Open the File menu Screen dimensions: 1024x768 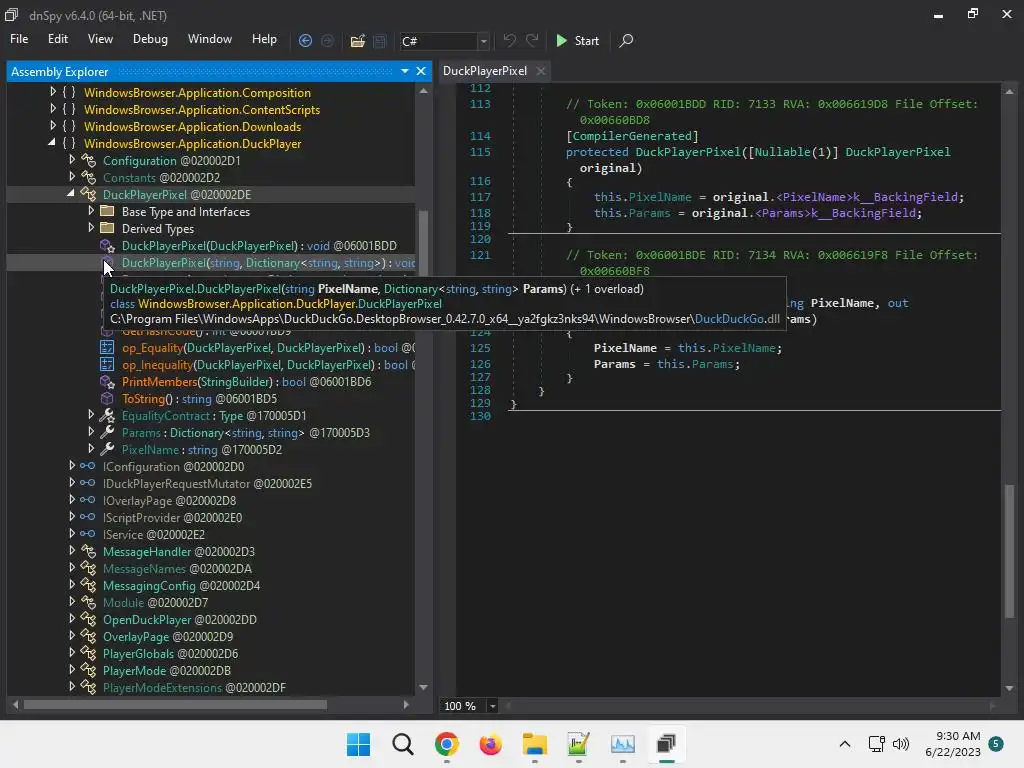(x=19, y=39)
